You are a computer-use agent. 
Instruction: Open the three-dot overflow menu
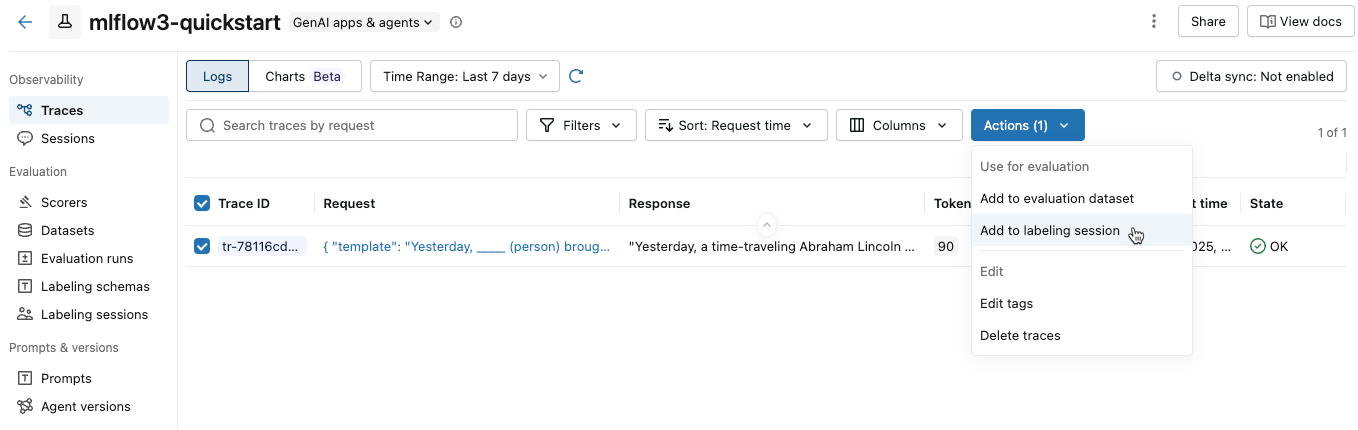pos(1154,22)
